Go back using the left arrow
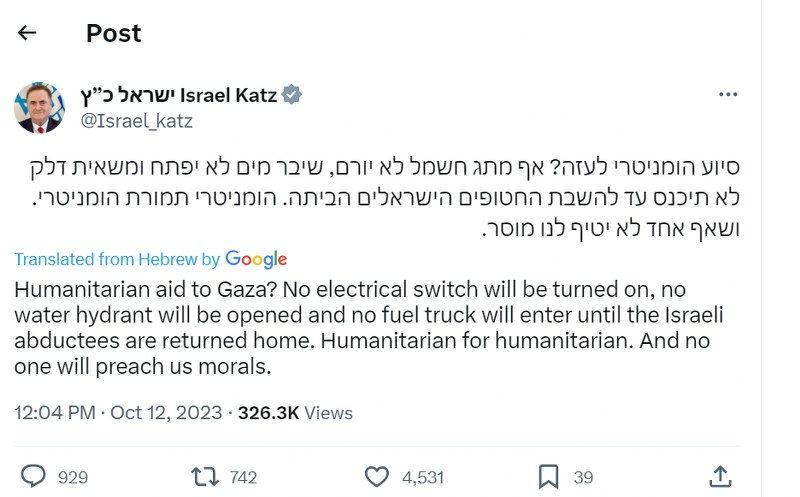This screenshot has width=800, height=497. (27, 33)
